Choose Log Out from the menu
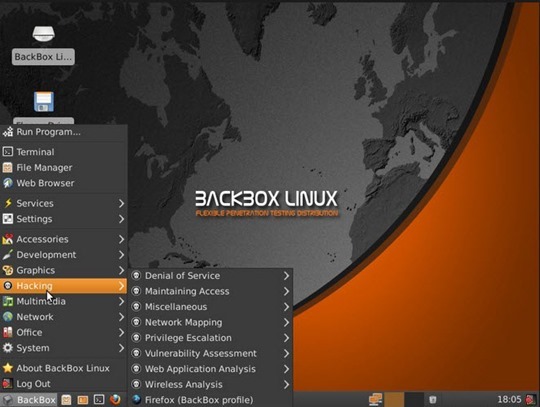The image size is (540, 407). [x=63, y=384]
